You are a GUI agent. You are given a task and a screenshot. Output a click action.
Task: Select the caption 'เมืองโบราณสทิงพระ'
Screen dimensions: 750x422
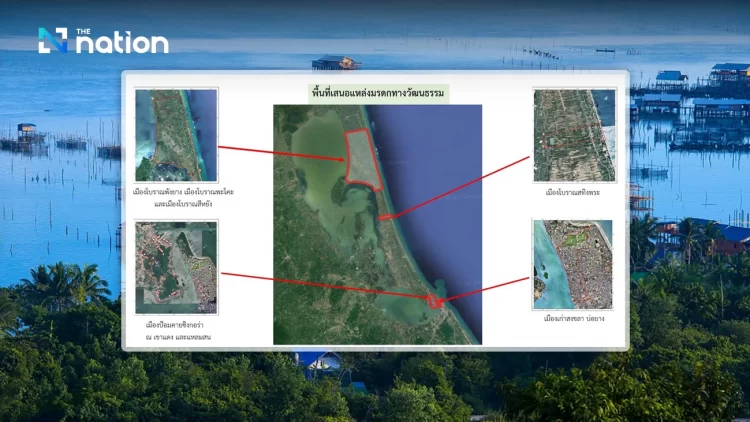(575, 190)
